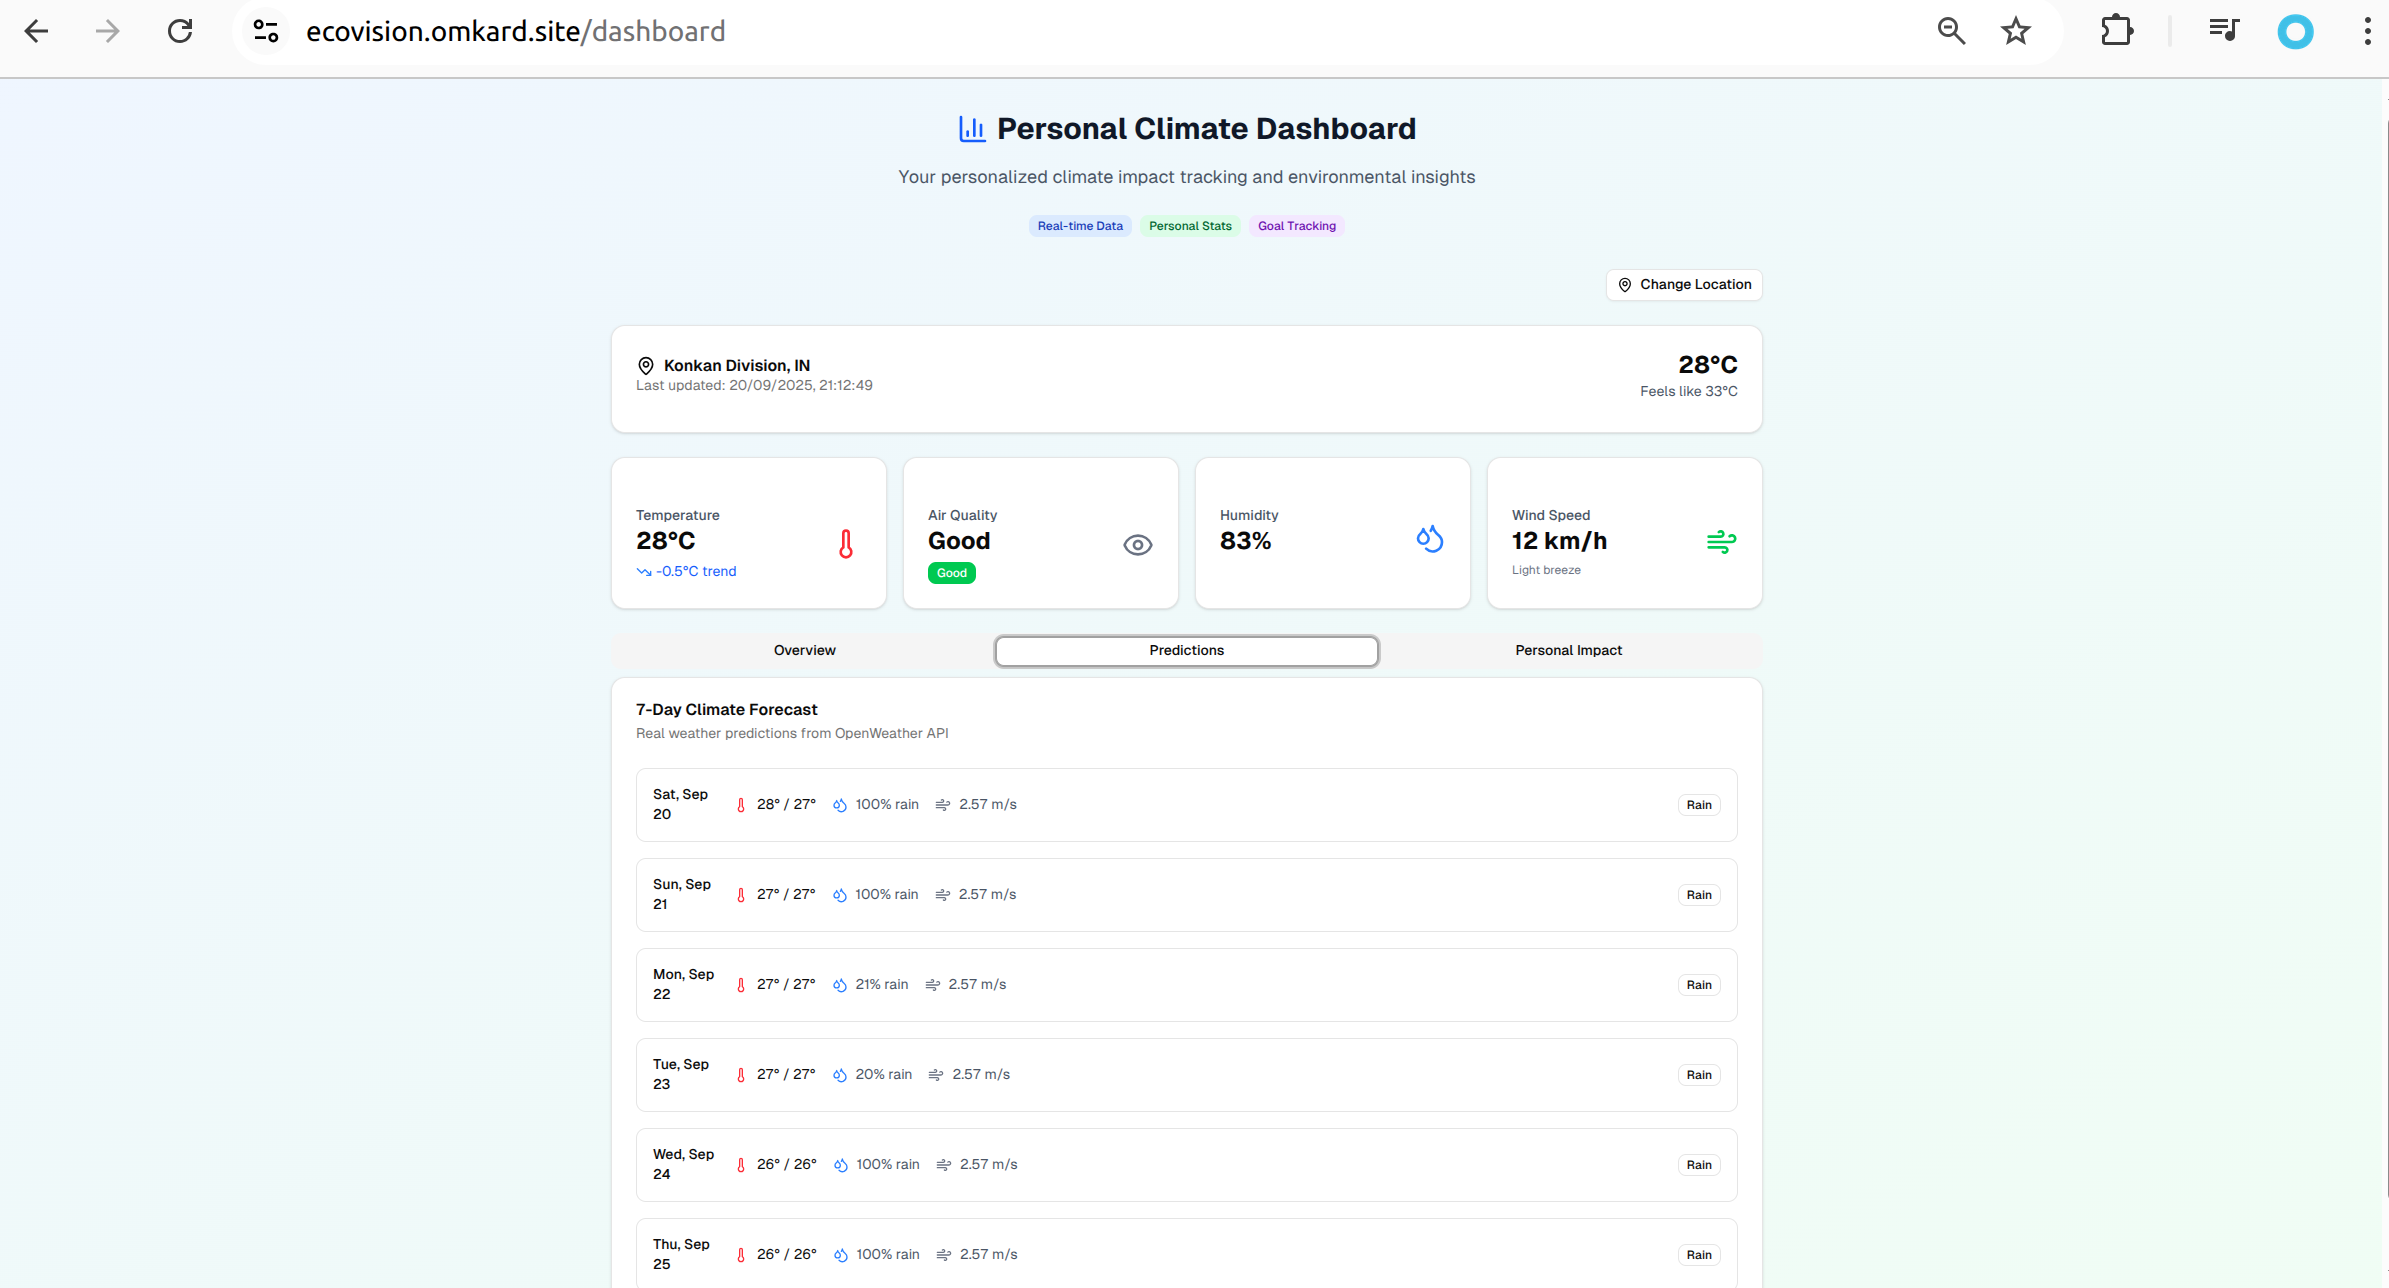The image size is (2389, 1288).
Task: Switch to the Overview tab
Action: [x=804, y=650]
